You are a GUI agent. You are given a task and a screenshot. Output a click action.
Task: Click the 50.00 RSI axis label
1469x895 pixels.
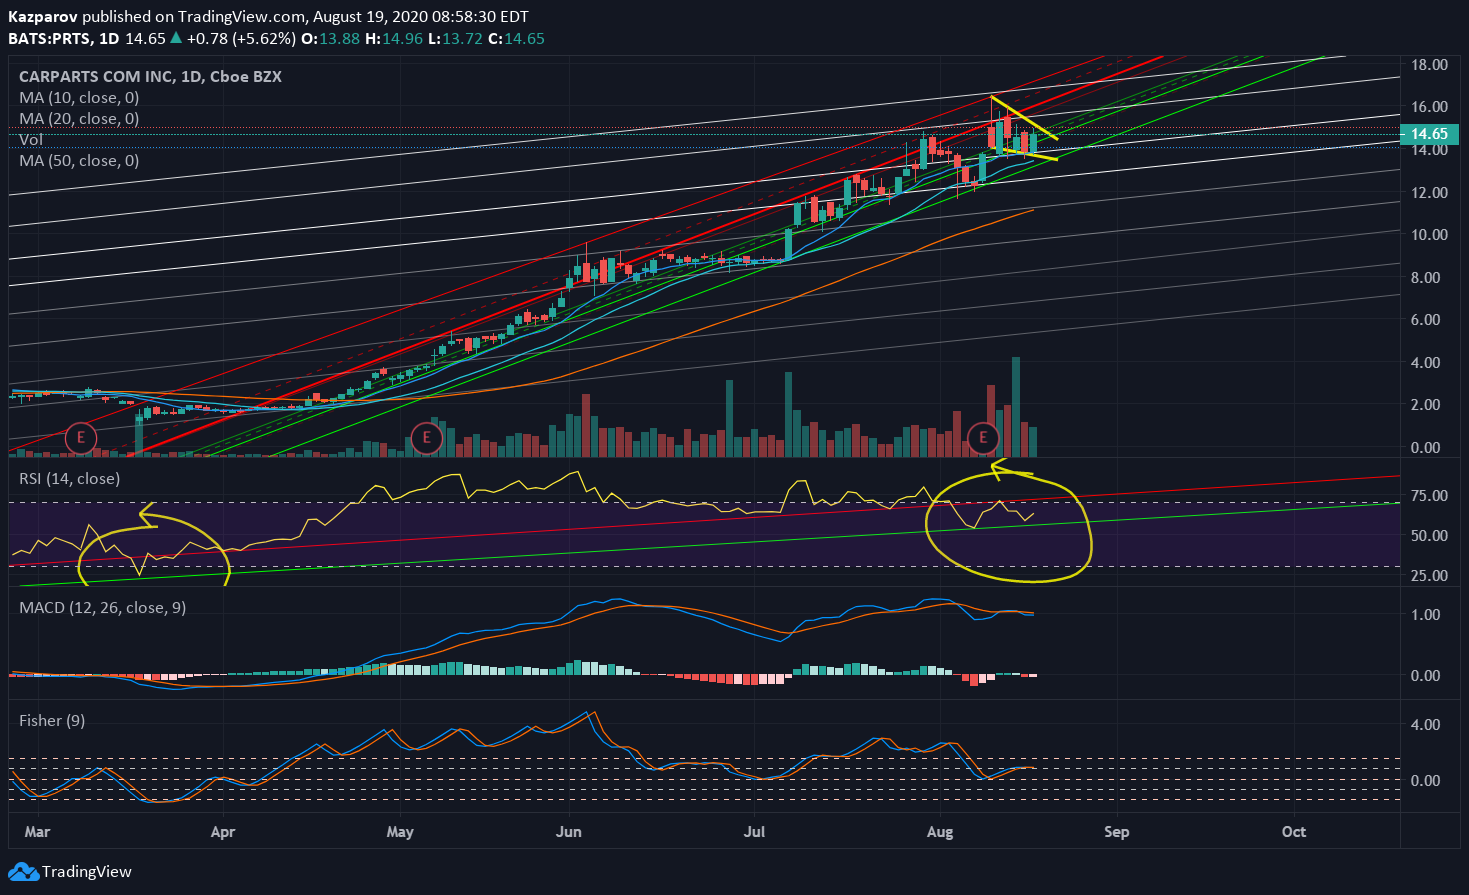(x=1429, y=536)
